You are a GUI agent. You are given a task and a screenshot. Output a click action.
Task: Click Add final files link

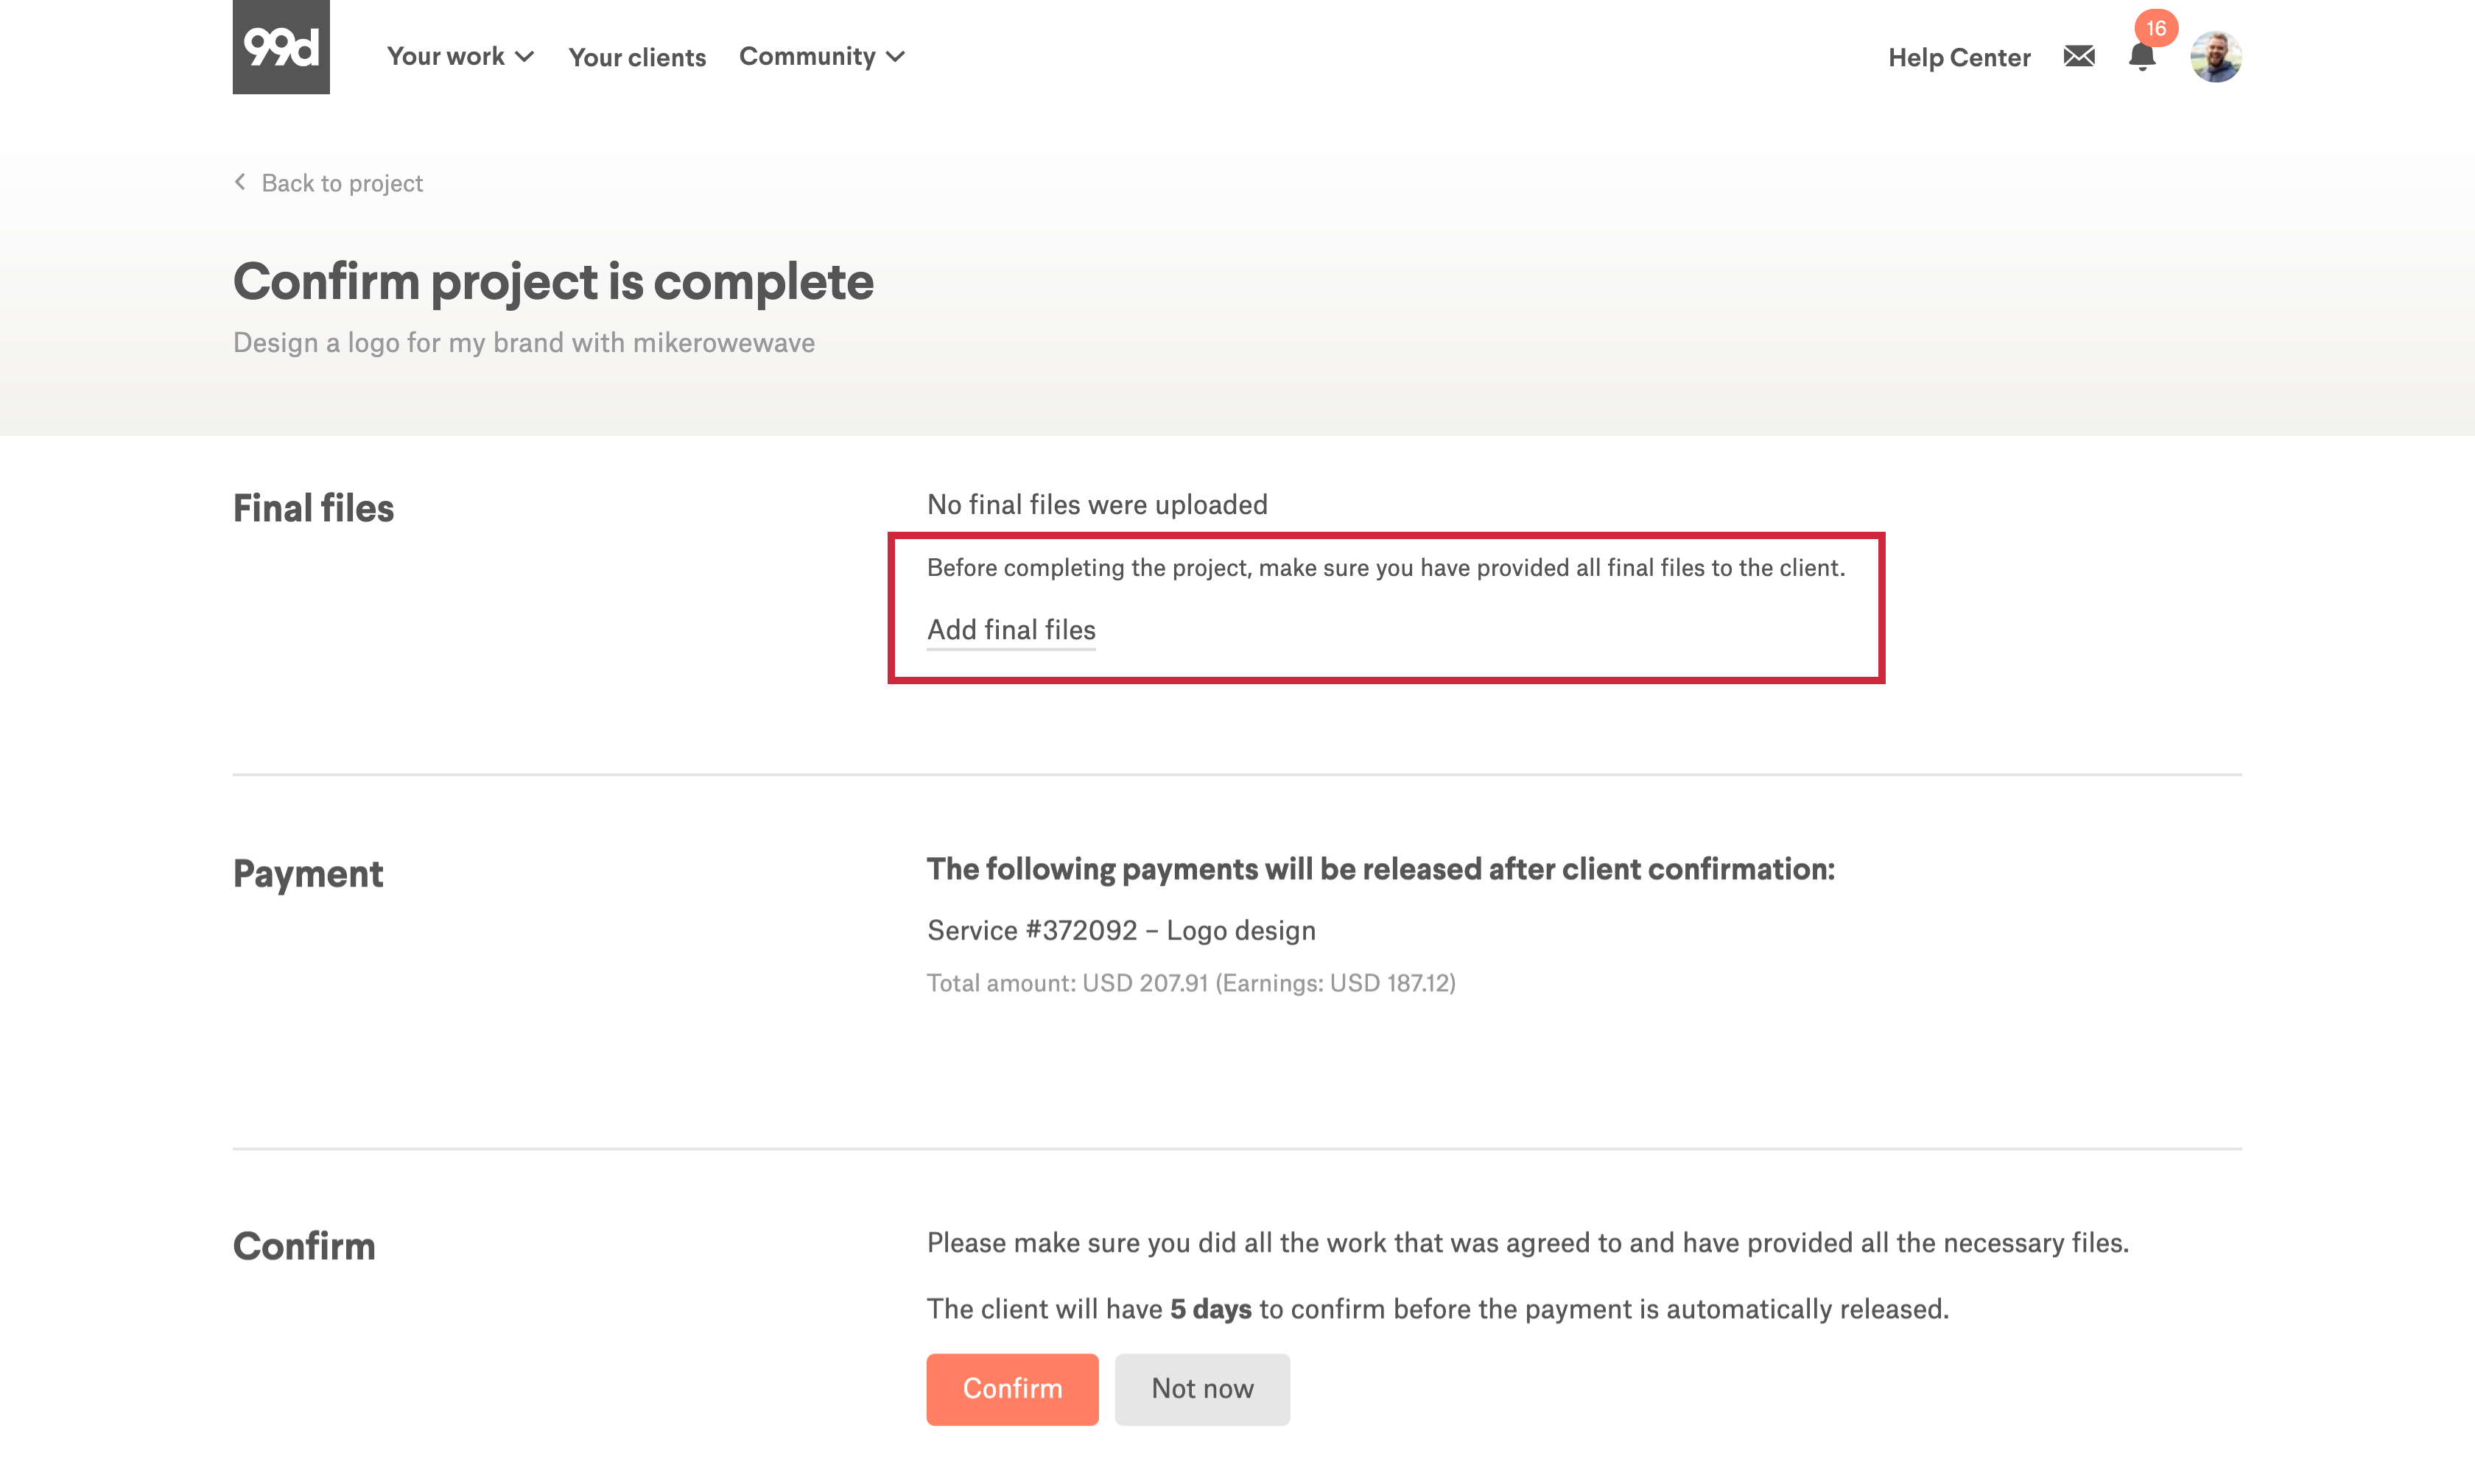[1011, 630]
